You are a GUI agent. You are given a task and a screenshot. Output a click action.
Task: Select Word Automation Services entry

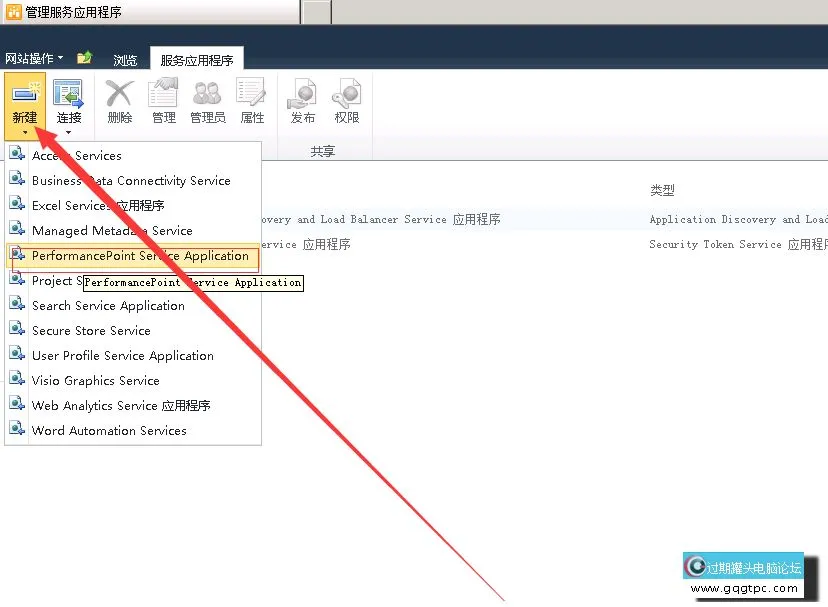click(109, 431)
